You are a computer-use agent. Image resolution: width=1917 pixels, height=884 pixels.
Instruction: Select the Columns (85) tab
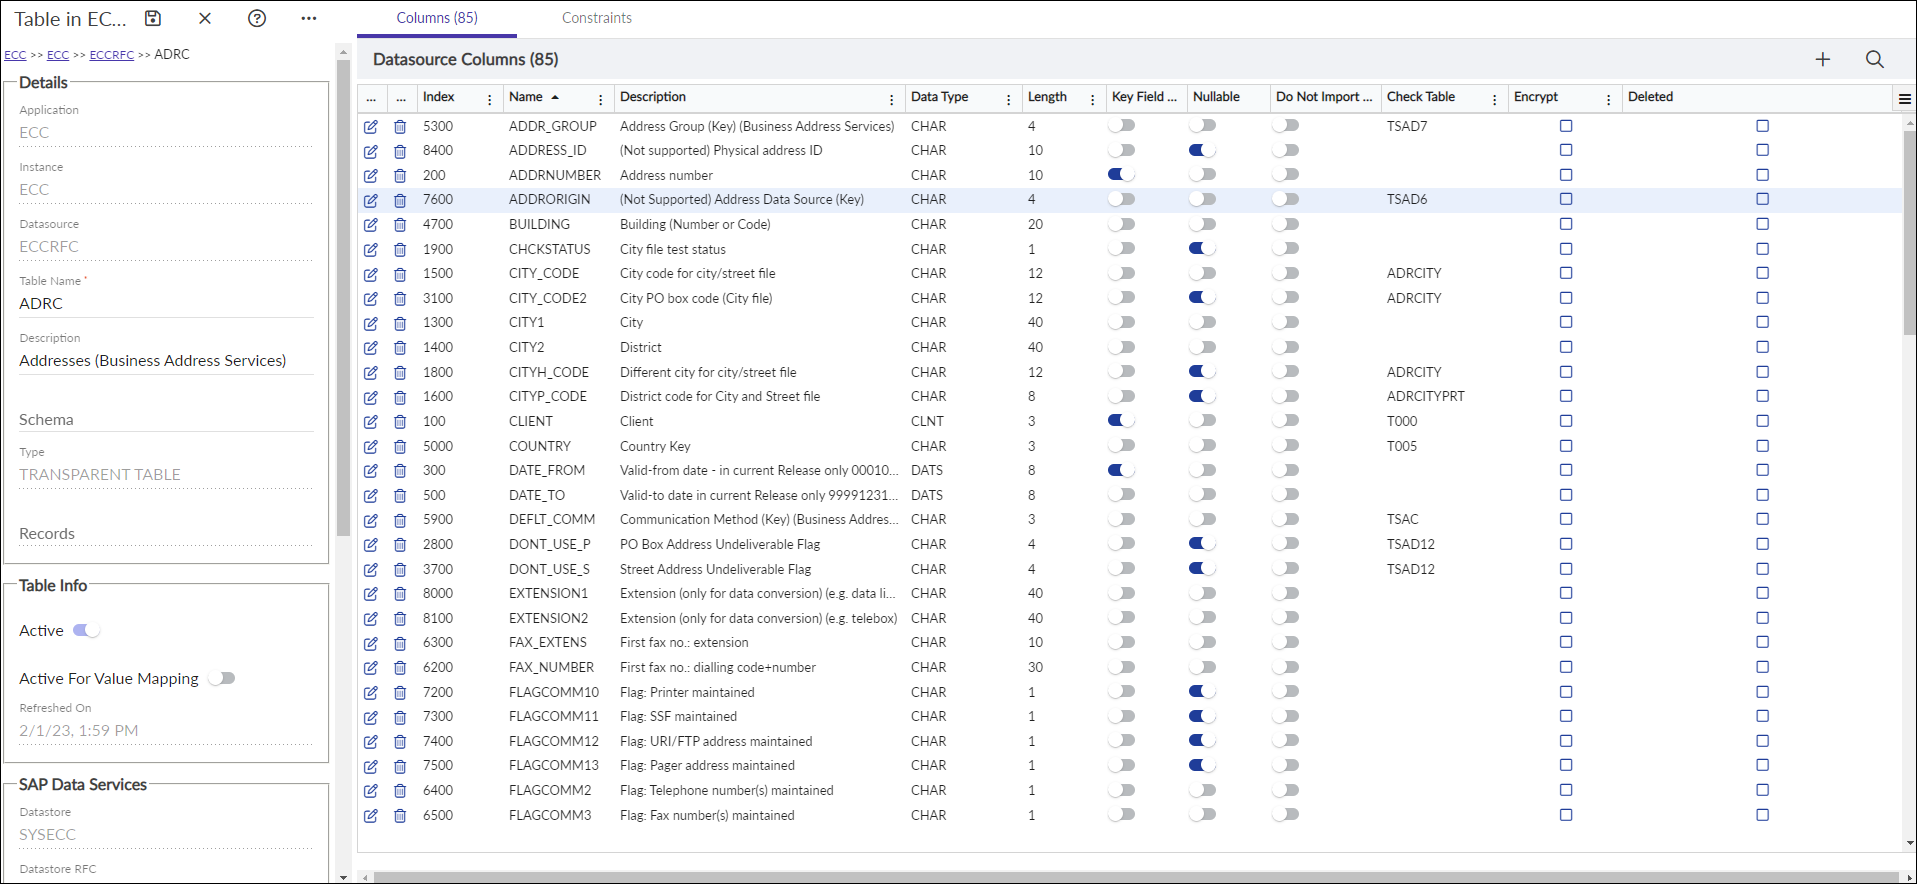pos(437,18)
